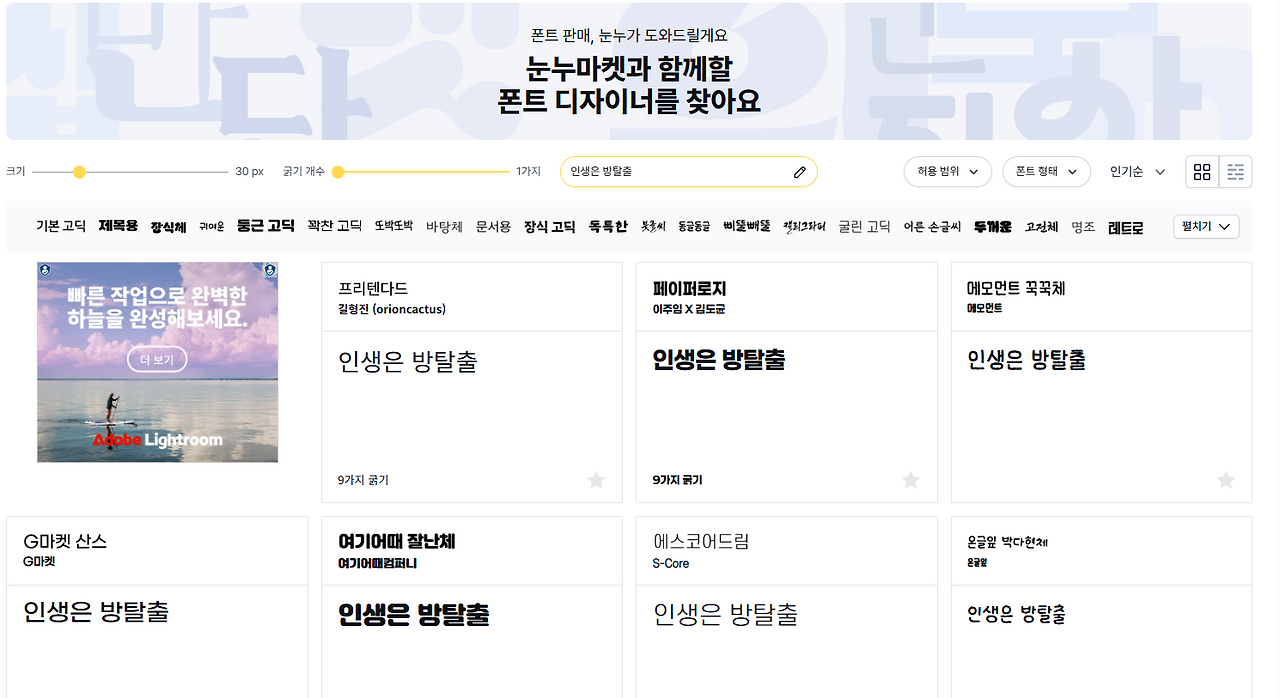Switch to list view layout icon
The width and height of the screenshot is (1280, 698).
1235,171
